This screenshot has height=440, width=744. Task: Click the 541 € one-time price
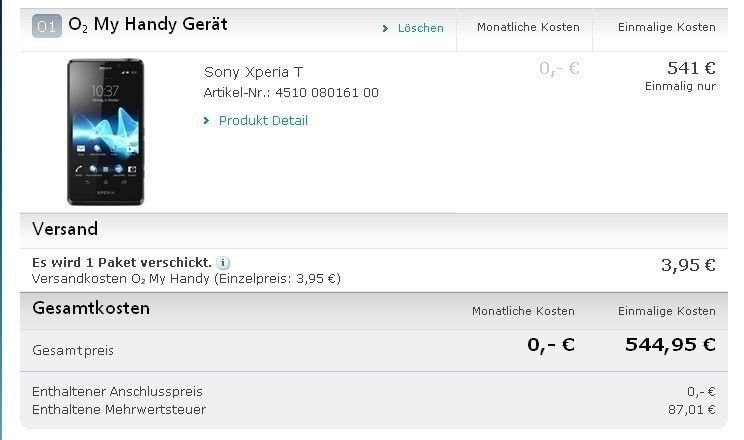(691, 68)
